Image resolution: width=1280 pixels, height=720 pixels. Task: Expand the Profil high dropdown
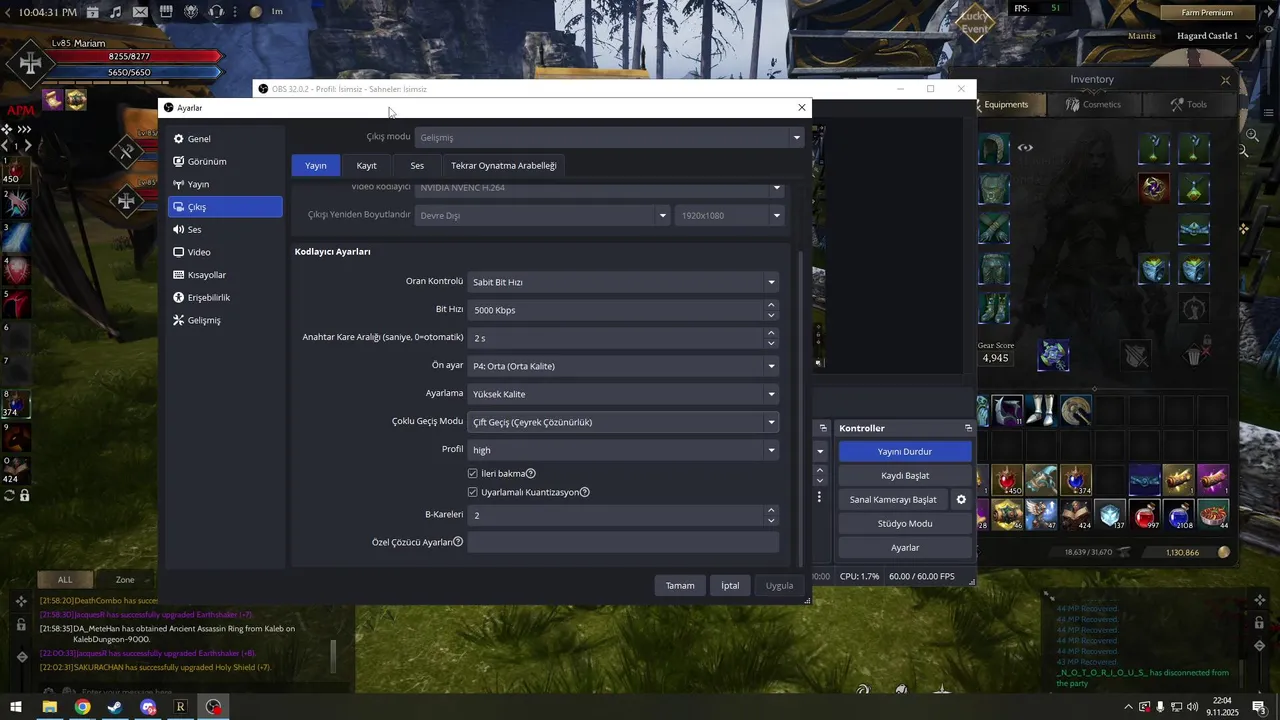(x=623, y=450)
